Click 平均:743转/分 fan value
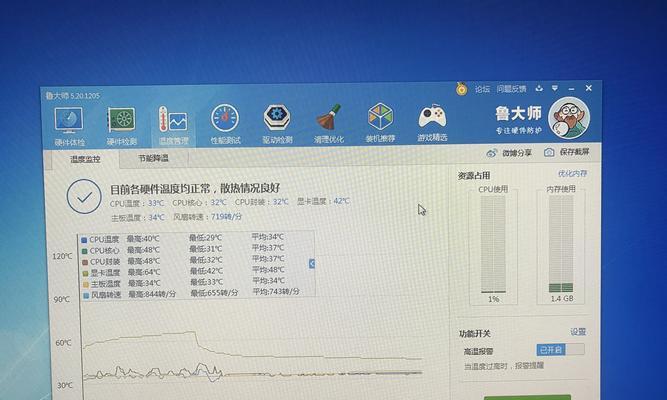Viewport: 667px width, 400px height. point(276,291)
